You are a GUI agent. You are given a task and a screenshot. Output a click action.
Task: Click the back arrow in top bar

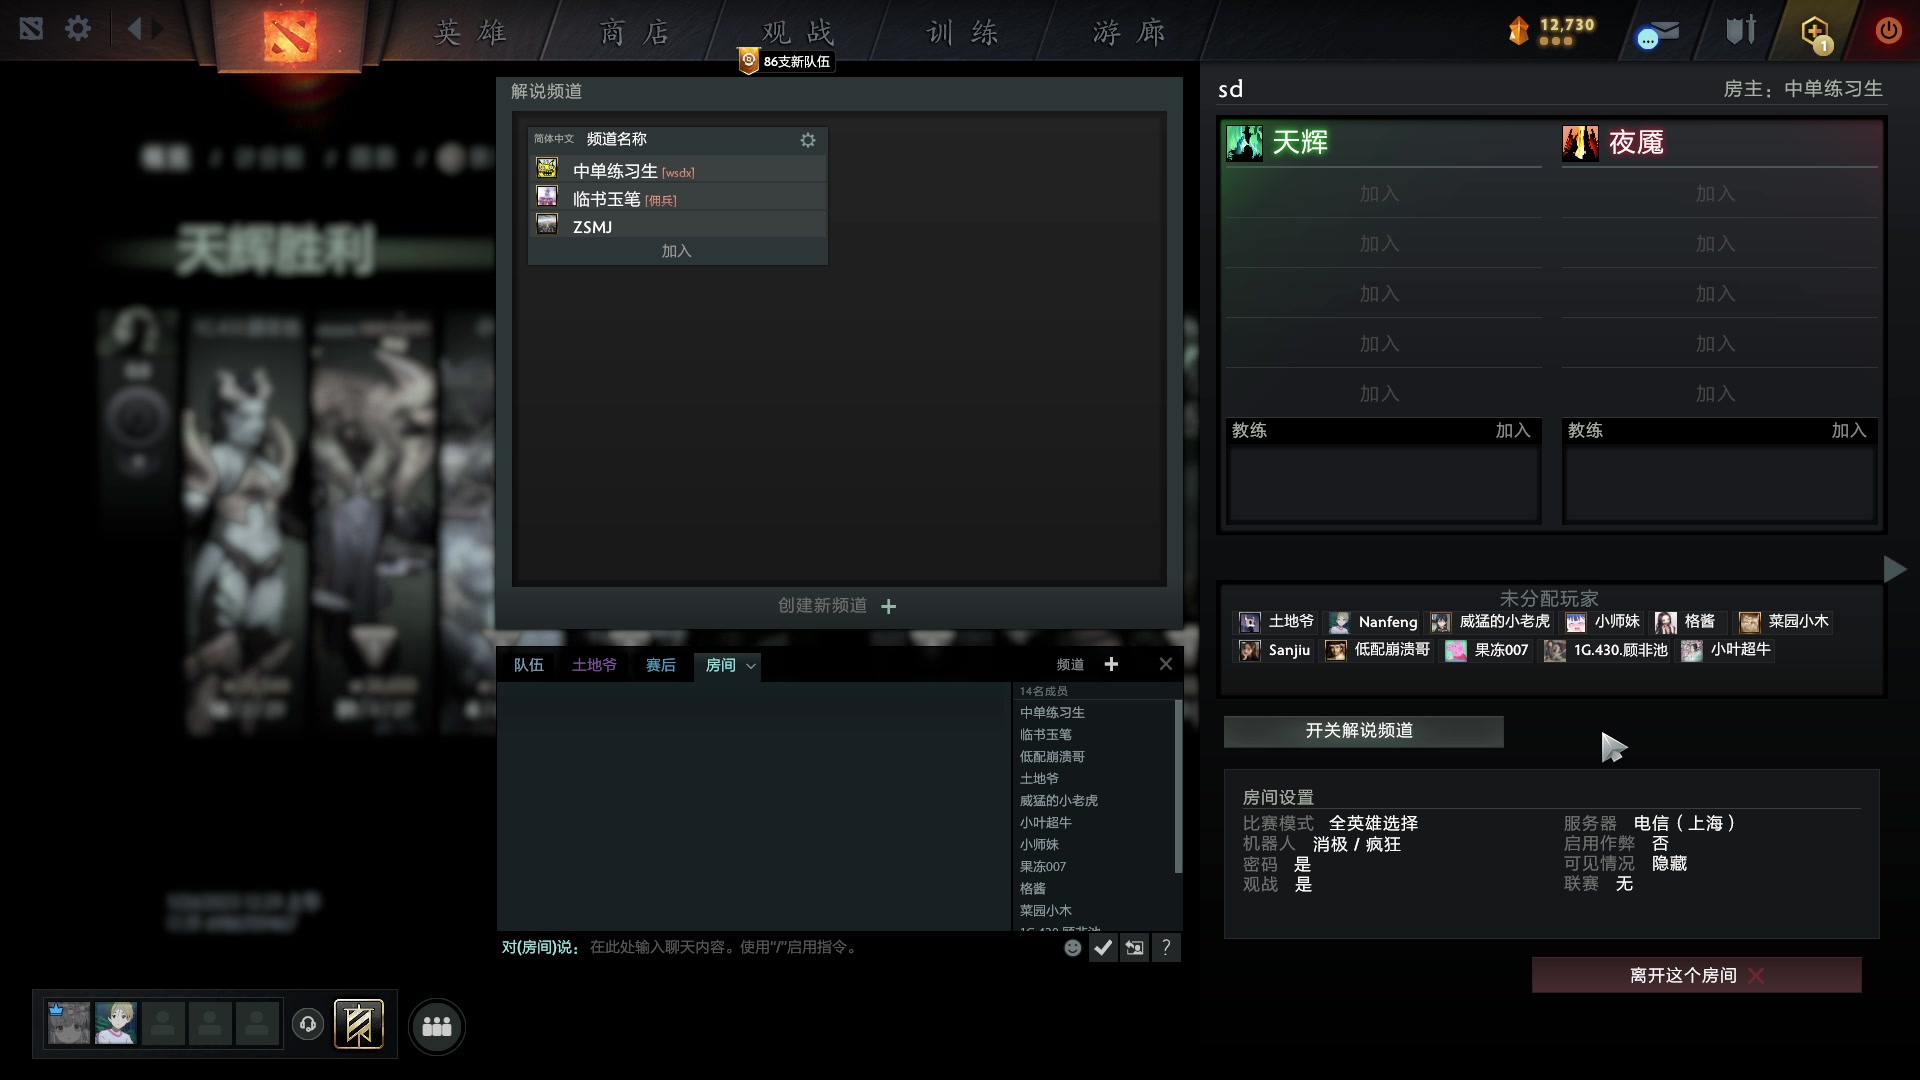[134, 28]
